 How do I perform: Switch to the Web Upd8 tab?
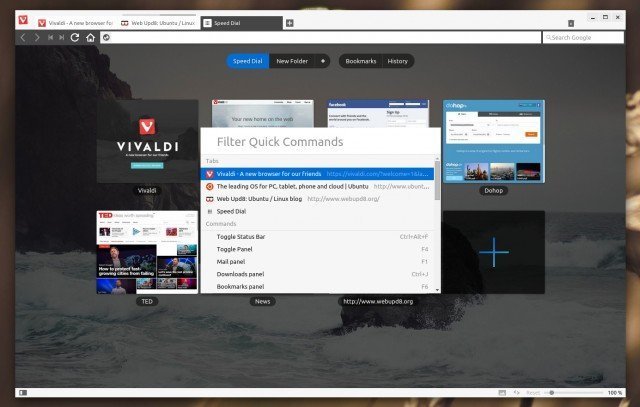[x=156, y=22]
